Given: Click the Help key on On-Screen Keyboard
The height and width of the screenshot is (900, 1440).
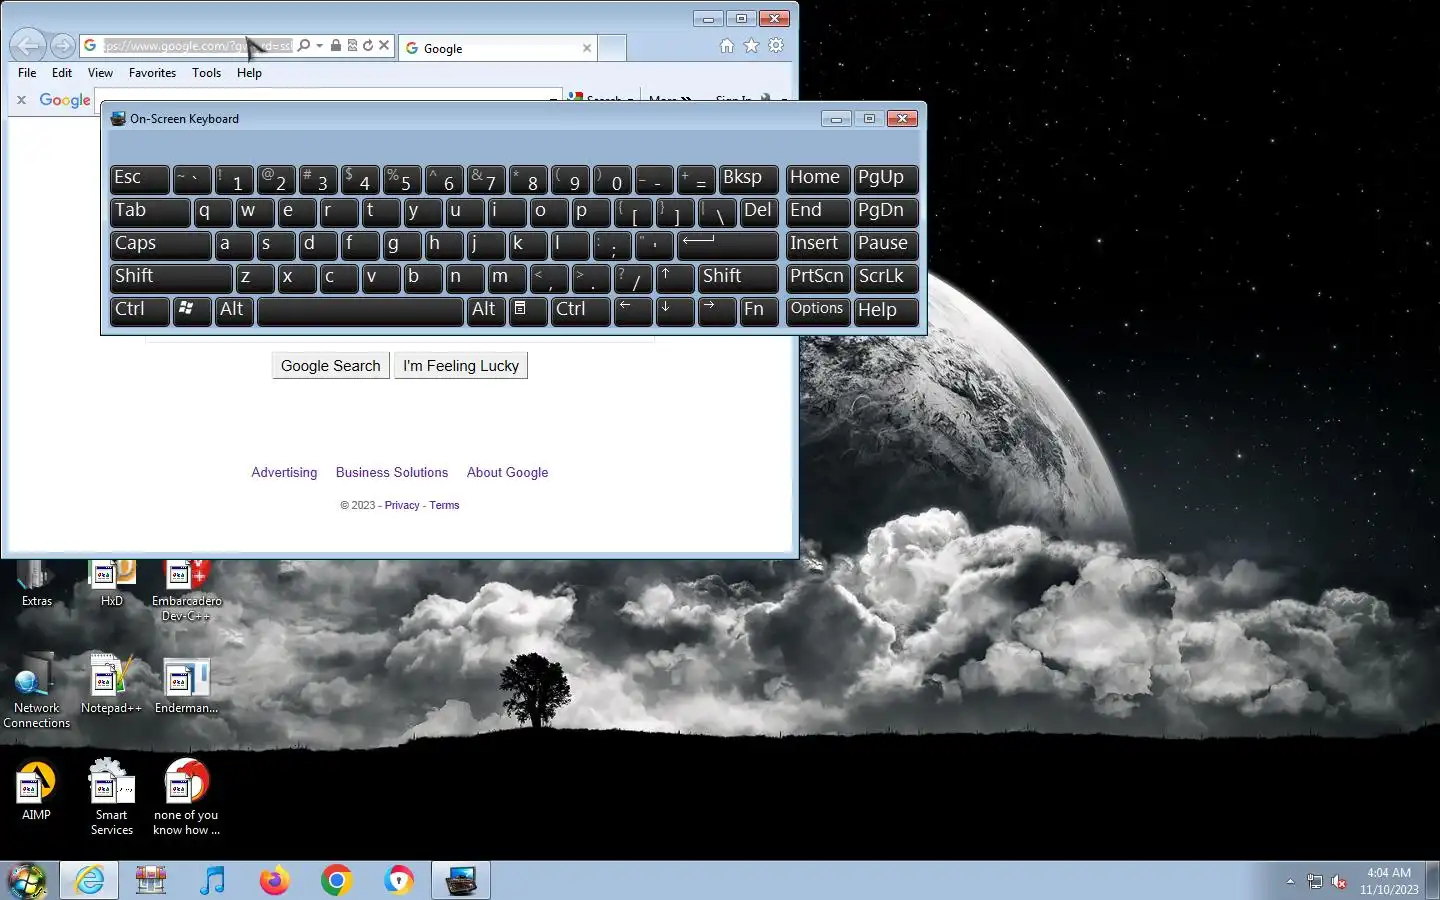Looking at the screenshot, I should [886, 311].
